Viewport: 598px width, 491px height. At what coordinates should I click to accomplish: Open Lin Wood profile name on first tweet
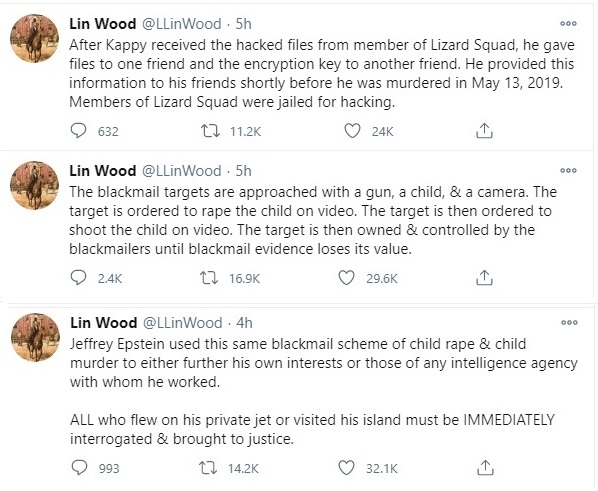[x=103, y=24]
